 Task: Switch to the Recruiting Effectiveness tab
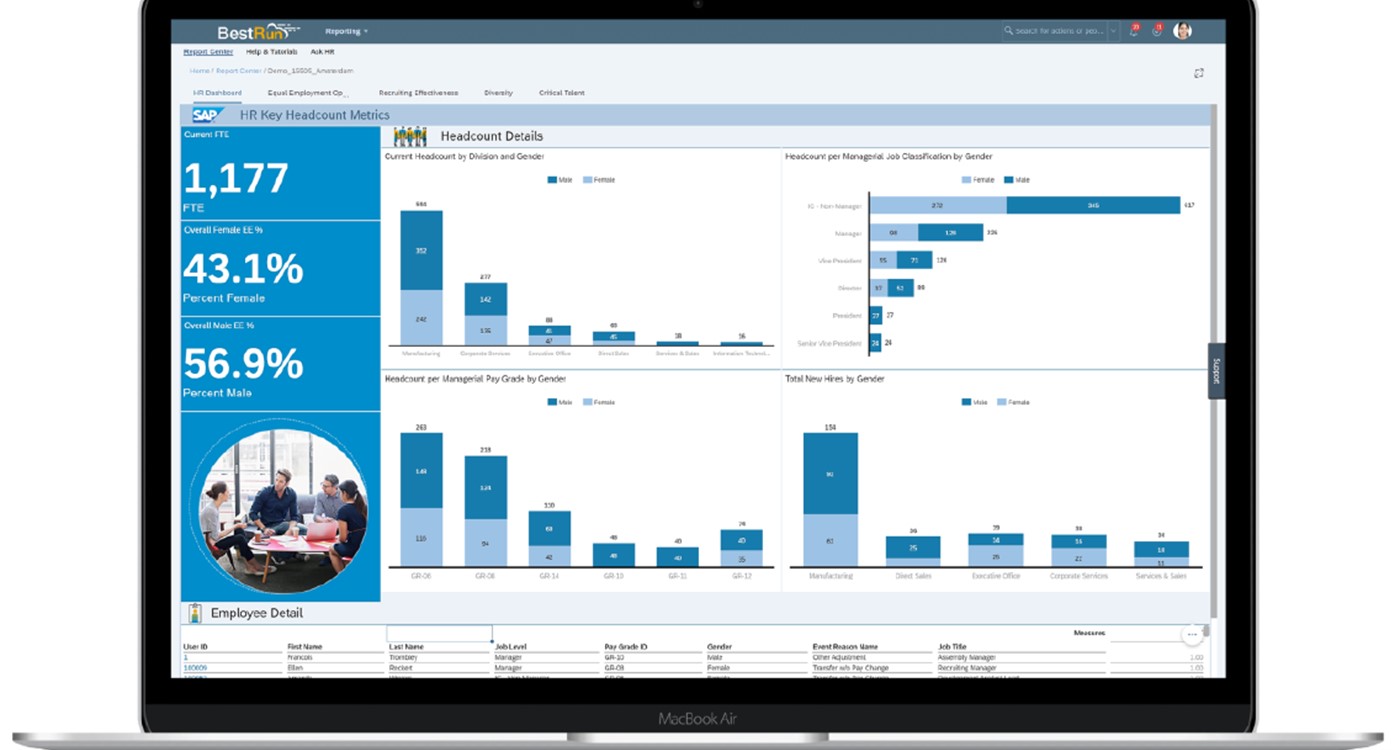click(418, 93)
